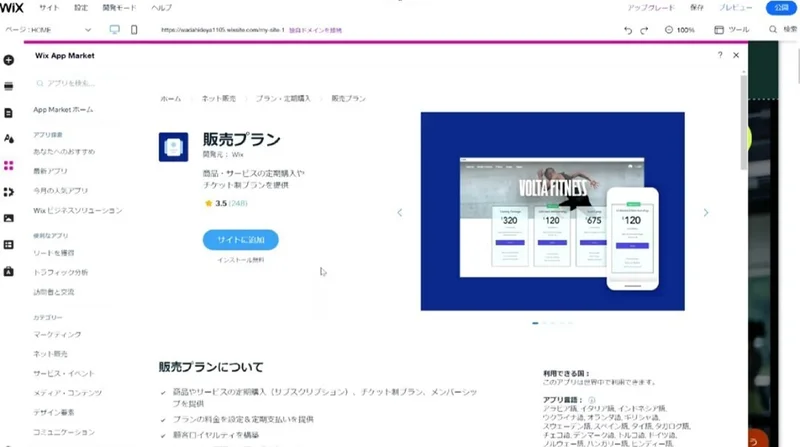Screen dimensions: 800x447
Task: Open the ツール tools menu
Action: point(732,30)
